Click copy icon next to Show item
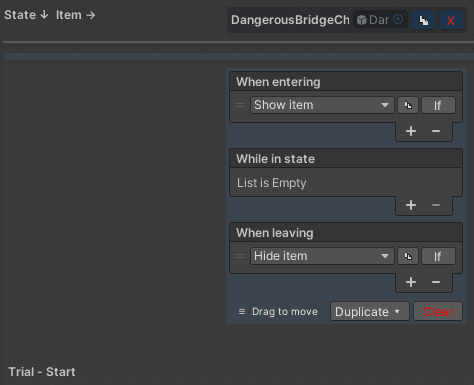Image resolution: width=474 pixels, height=385 pixels. coord(408,105)
